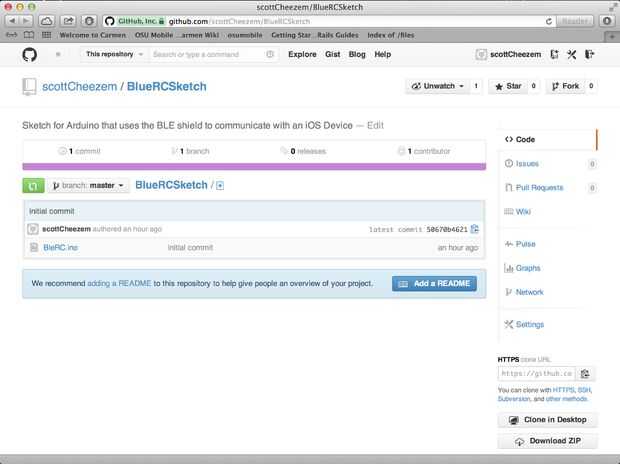Open the This repository search scope dropdown

point(114,54)
